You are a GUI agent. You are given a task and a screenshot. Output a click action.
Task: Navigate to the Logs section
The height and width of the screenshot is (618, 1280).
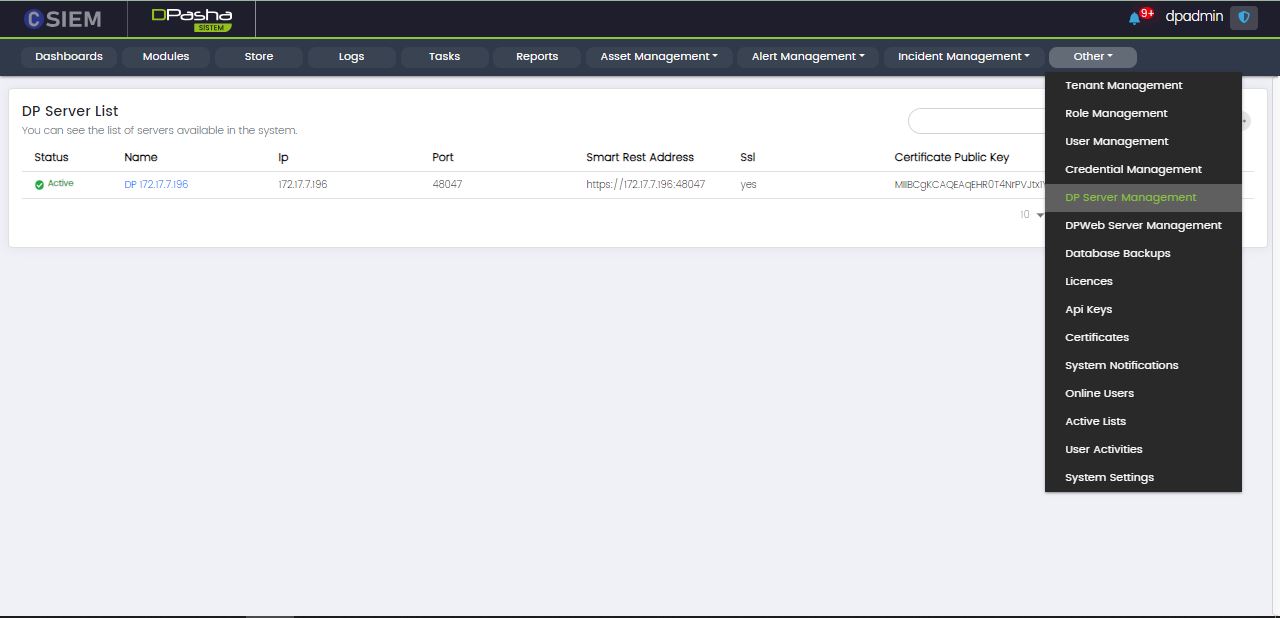click(351, 57)
